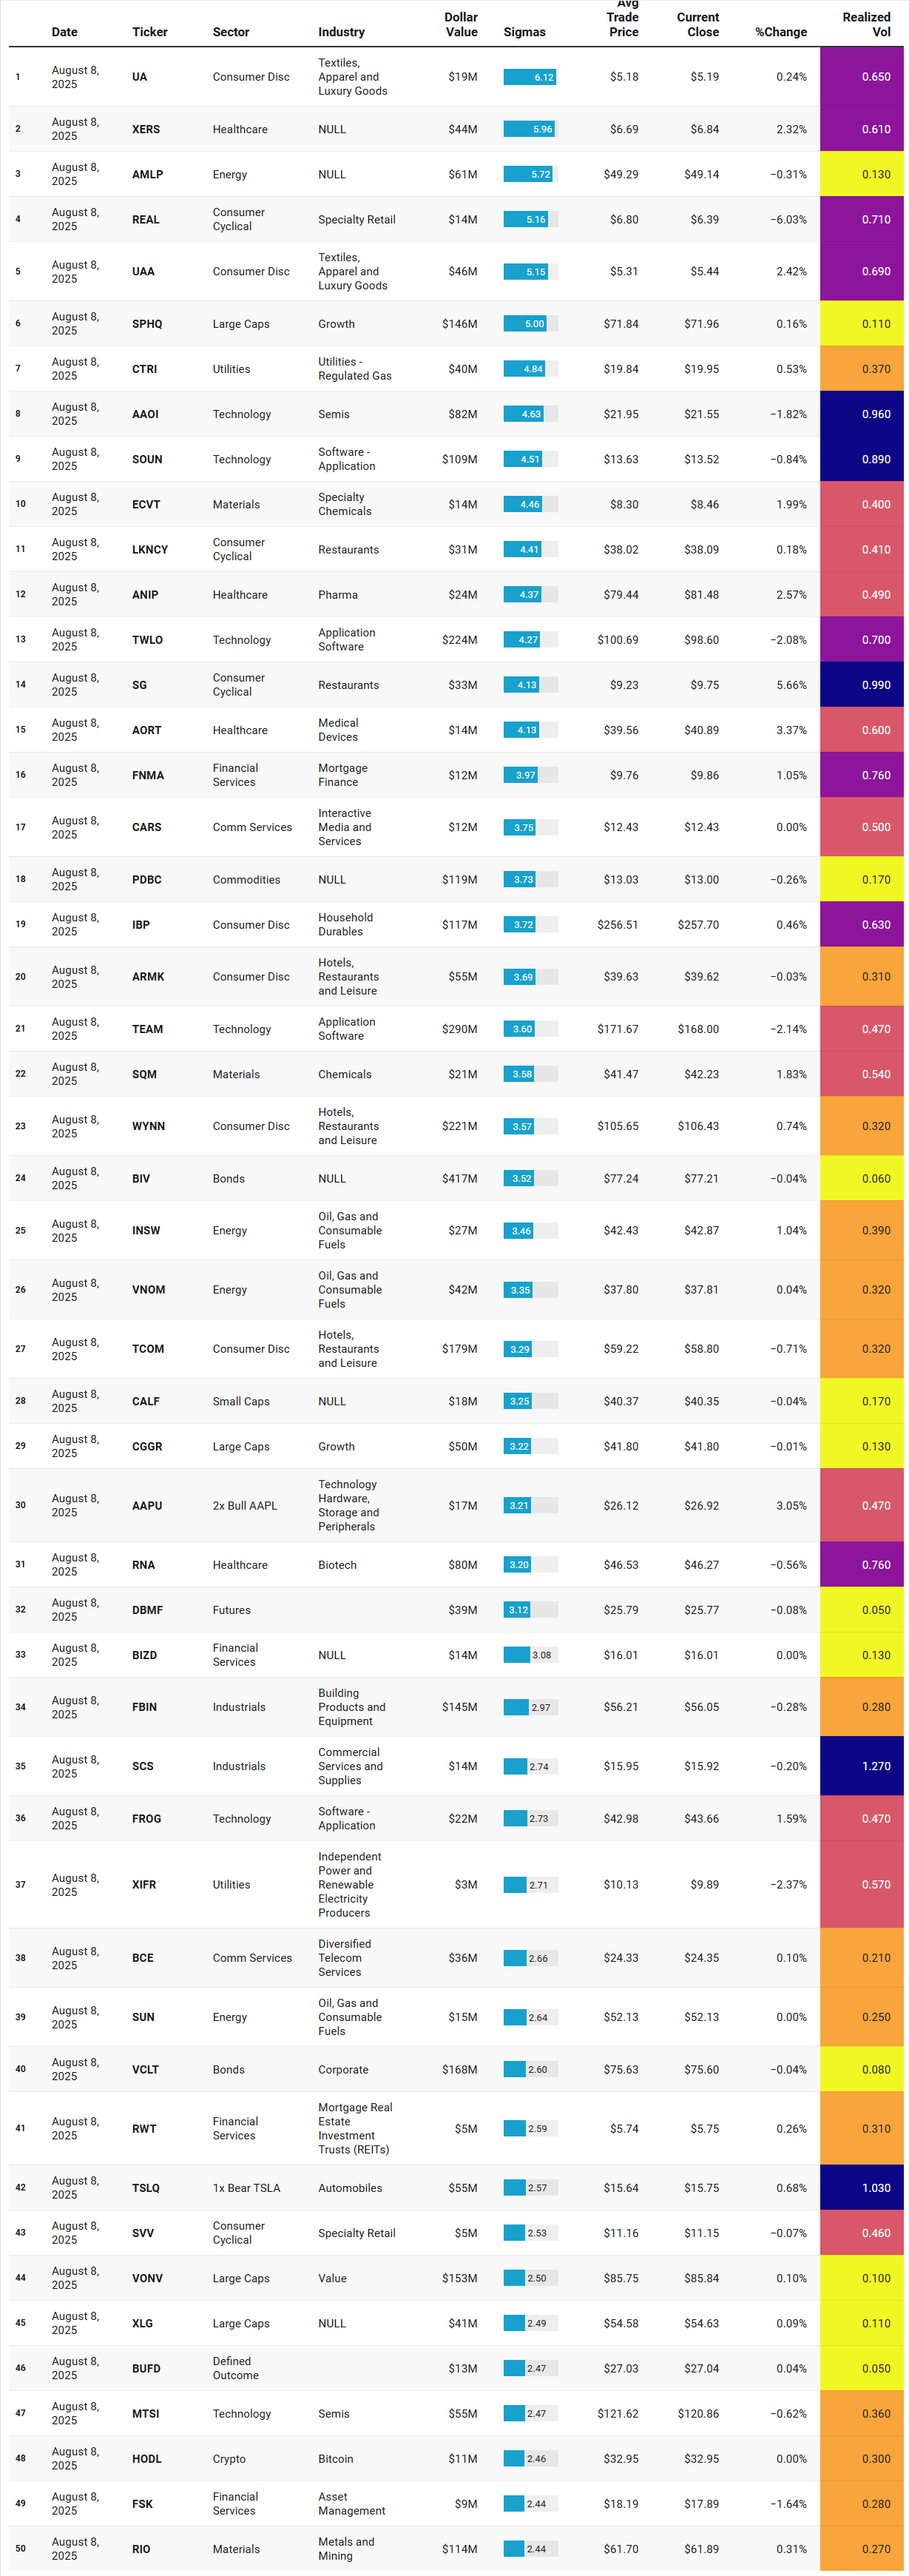
Task: Click the yellow 0.130 vol cell for AMLP
Action: (862, 174)
